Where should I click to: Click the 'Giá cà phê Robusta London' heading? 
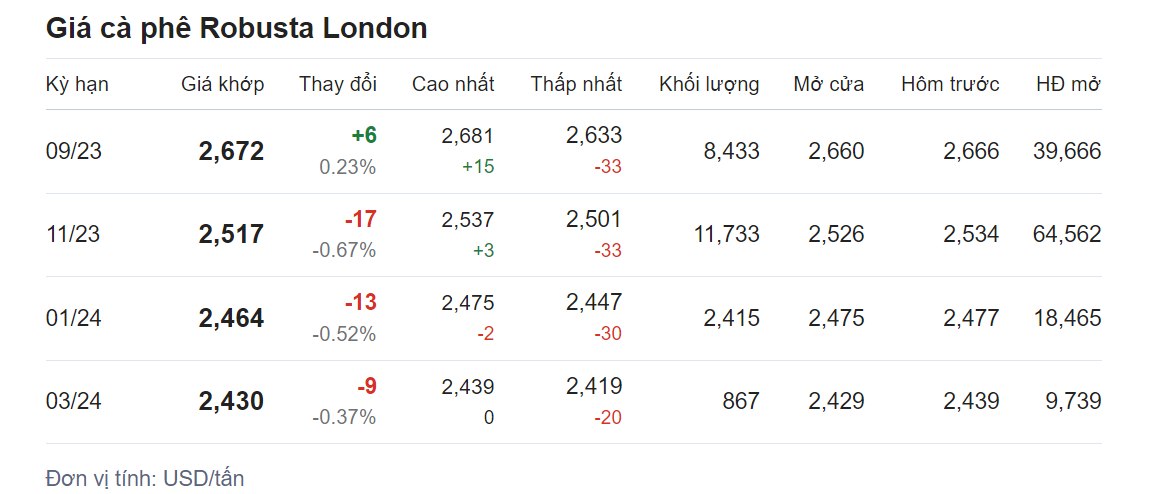point(237,29)
